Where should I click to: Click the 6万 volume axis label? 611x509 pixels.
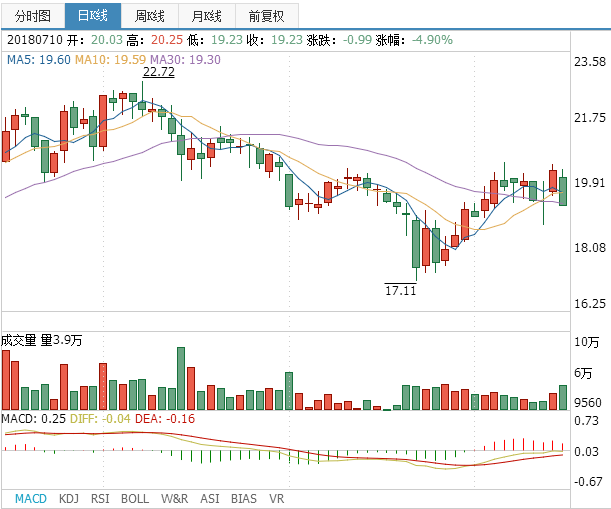(583, 373)
